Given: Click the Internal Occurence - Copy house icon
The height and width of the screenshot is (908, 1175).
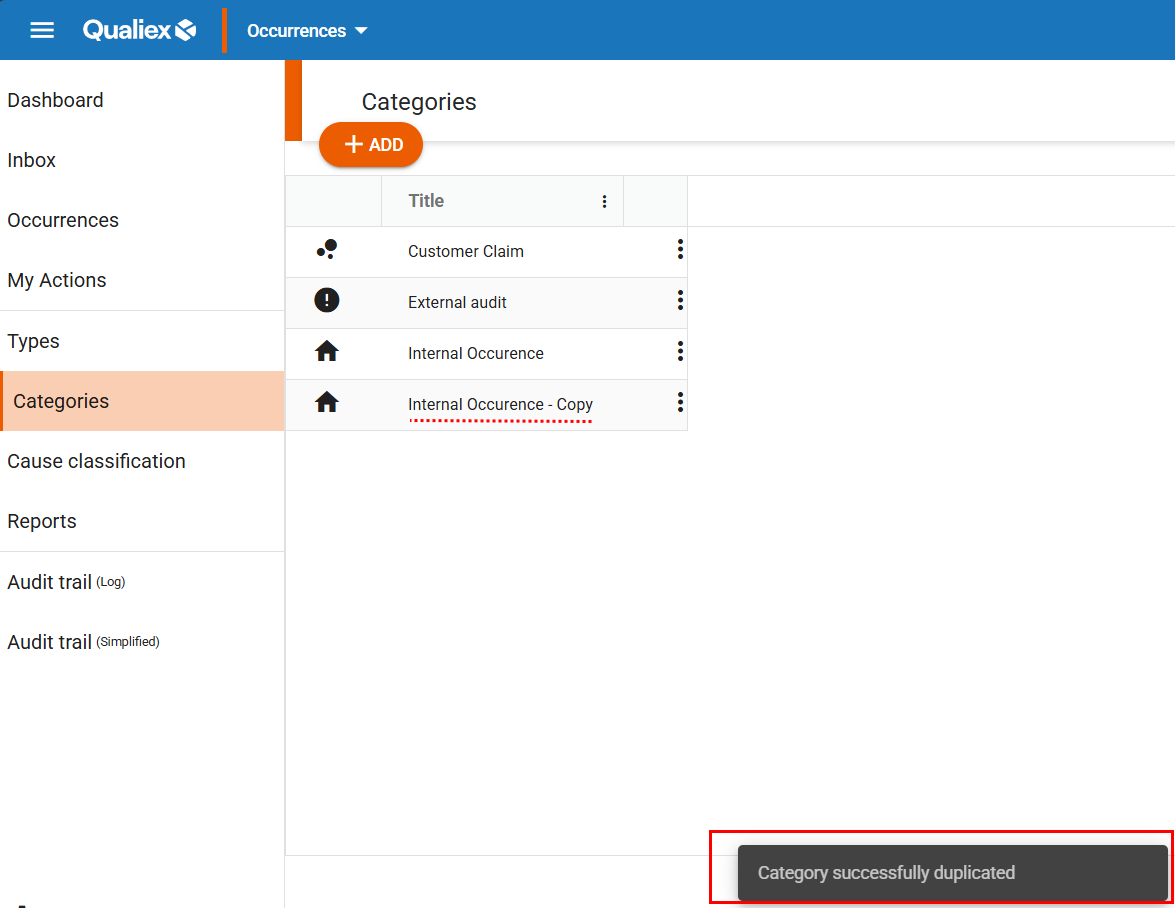Looking at the screenshot, I should (x=327, y=403).
